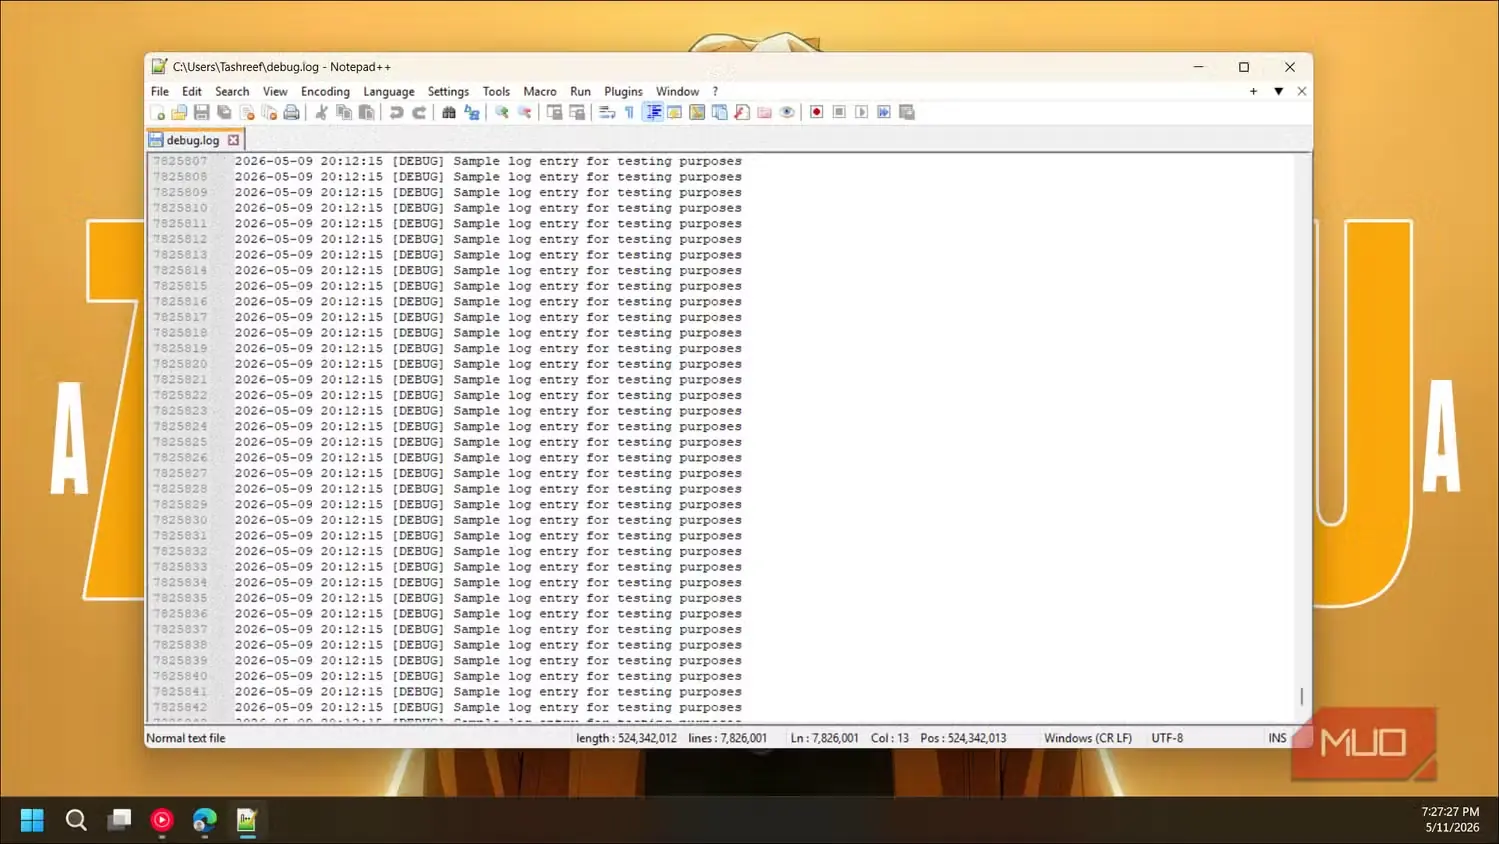Zoom out with the toolbar magnifier

click(x=524, y=113)
